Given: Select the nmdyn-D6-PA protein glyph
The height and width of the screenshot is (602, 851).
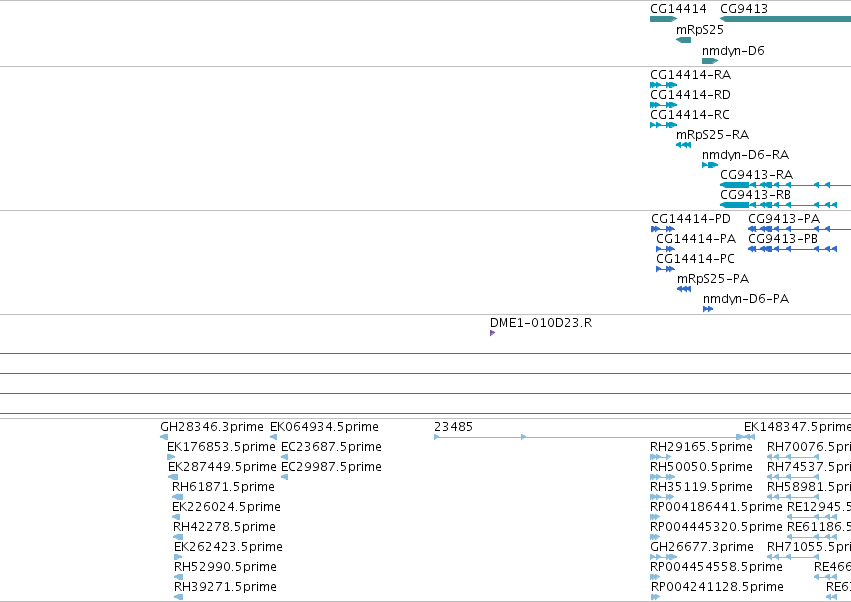Looking at the screenshot, I should tap(708, 309).
